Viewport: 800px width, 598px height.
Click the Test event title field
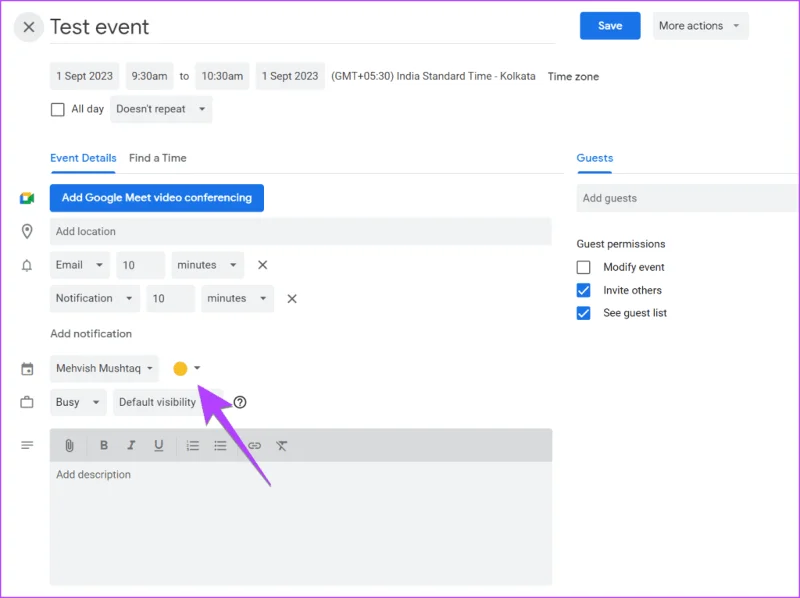pos(303,27)
